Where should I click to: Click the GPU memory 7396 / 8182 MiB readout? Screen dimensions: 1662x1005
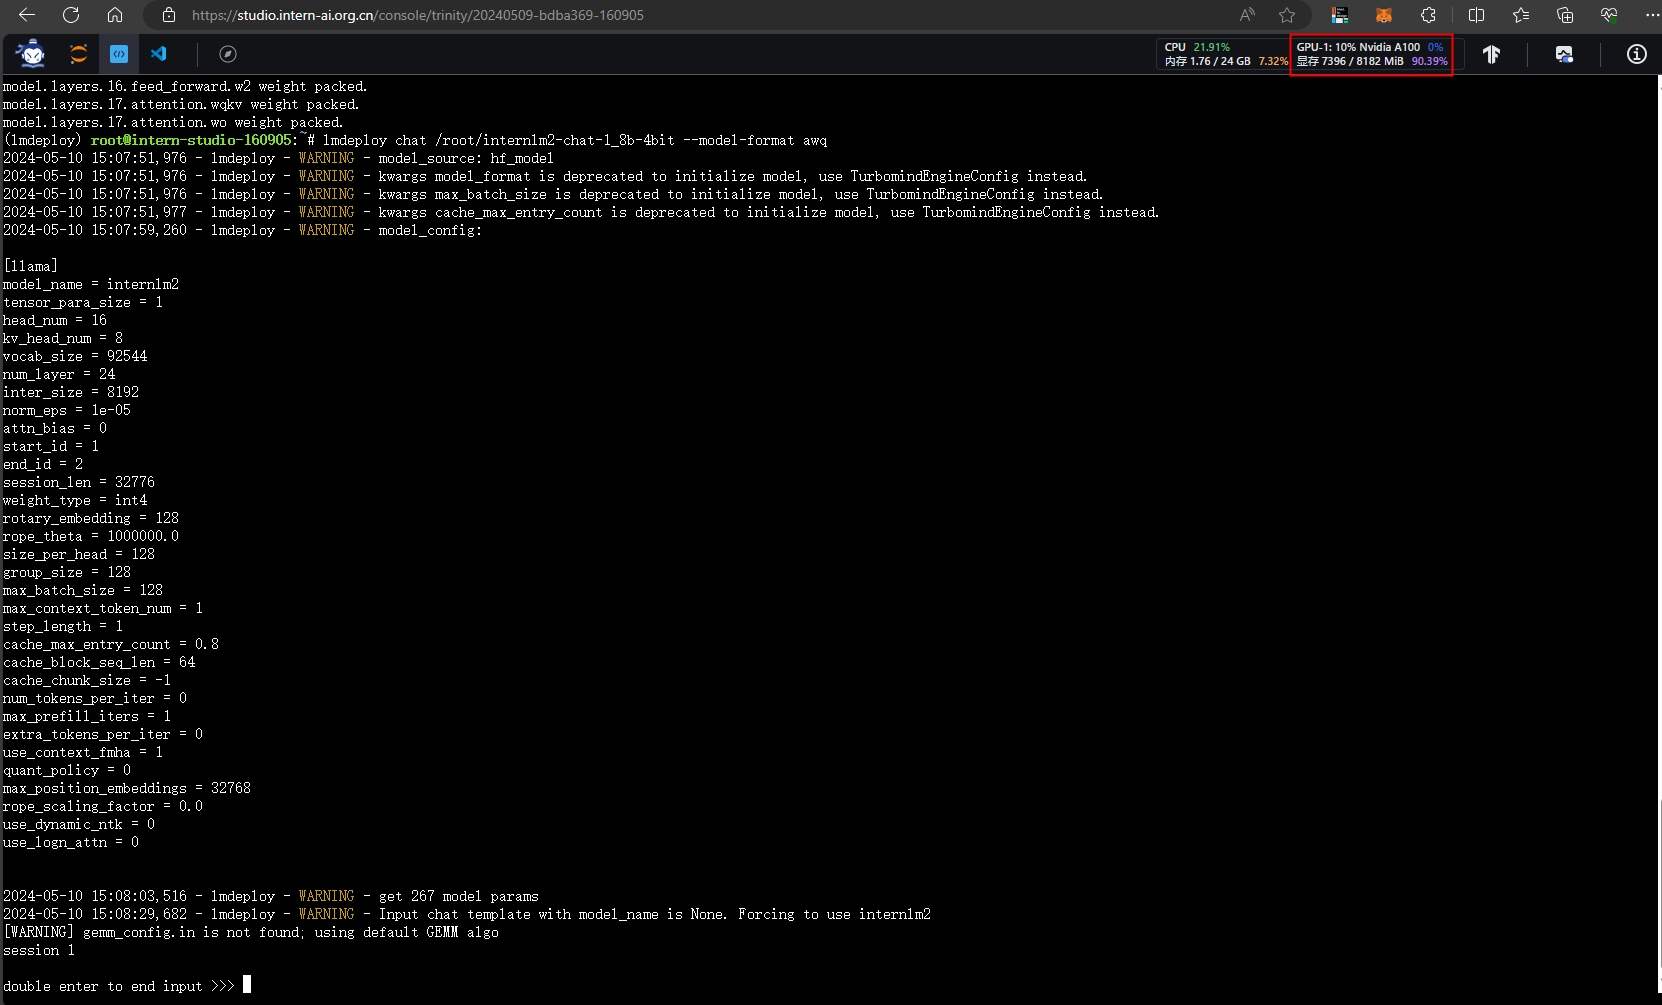coord(1372,61)
